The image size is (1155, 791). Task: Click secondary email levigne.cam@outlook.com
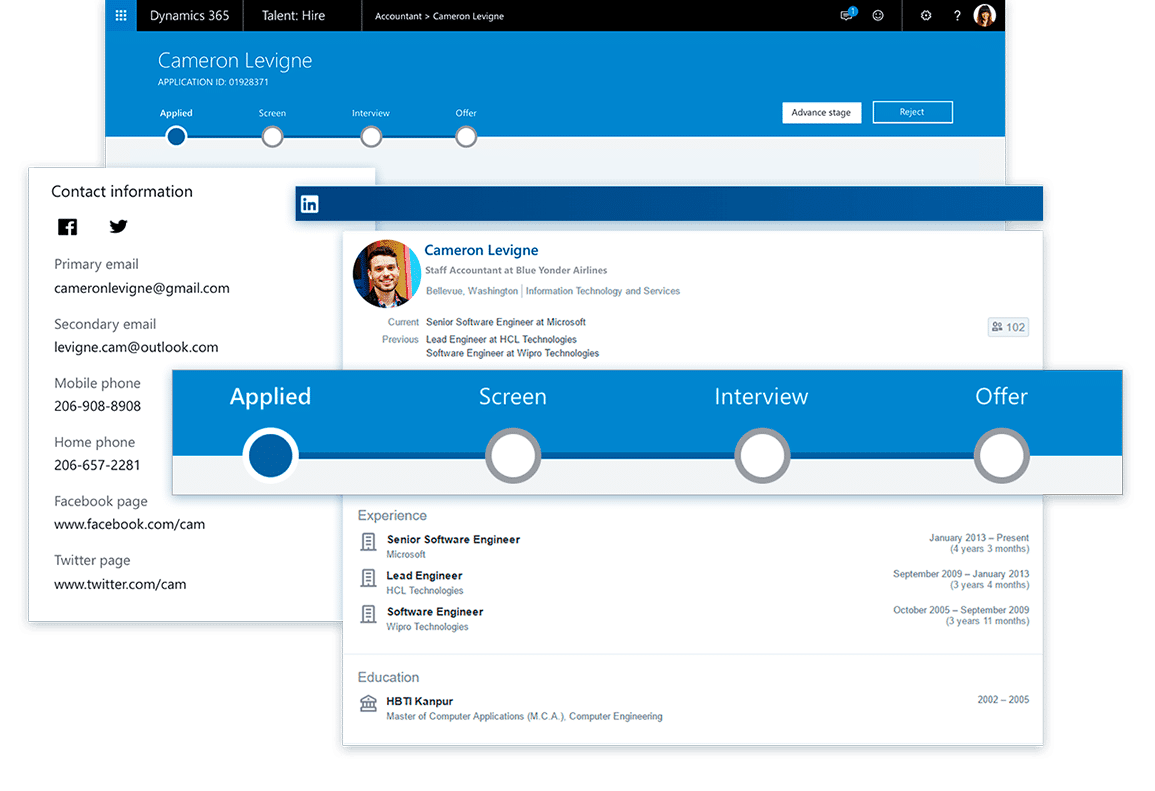pos(136,347)
